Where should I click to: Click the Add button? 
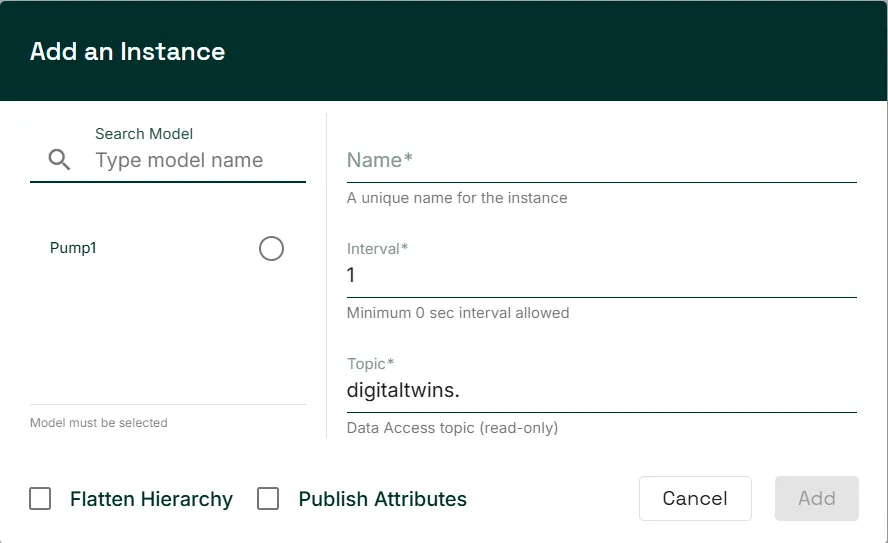click(817, 498)
